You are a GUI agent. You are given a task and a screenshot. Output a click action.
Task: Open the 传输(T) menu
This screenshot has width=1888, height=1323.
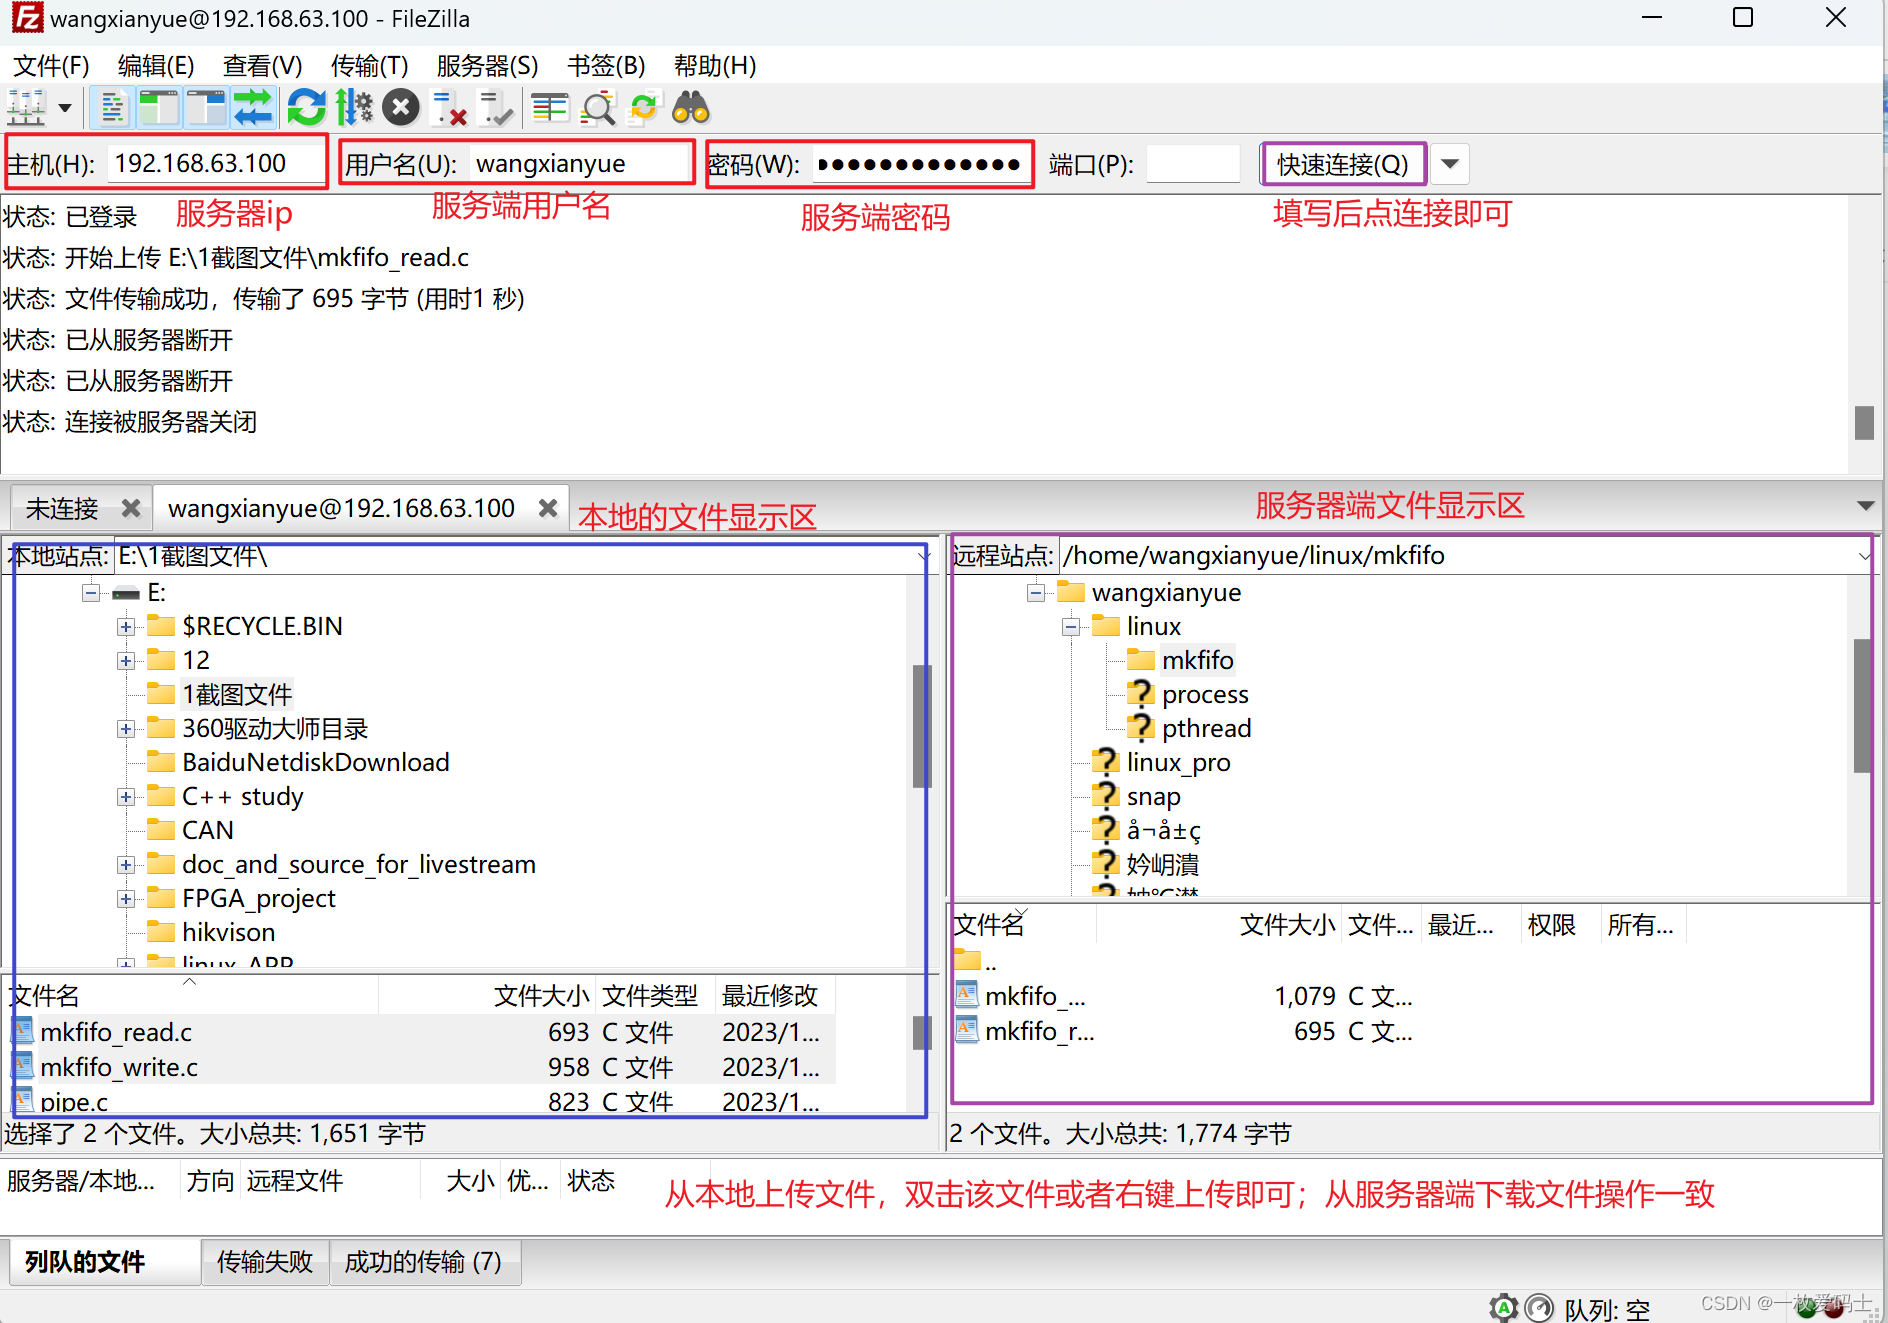point(369,65)
